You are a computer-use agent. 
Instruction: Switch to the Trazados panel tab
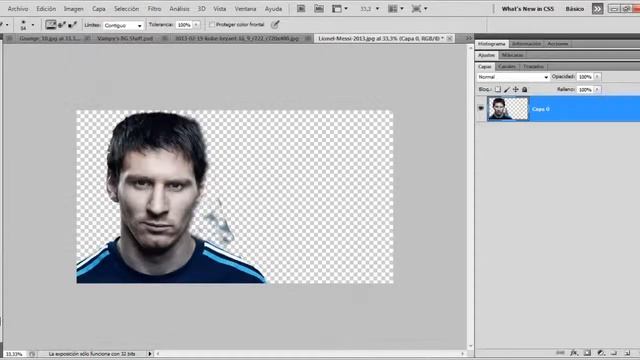coord(533,67)
